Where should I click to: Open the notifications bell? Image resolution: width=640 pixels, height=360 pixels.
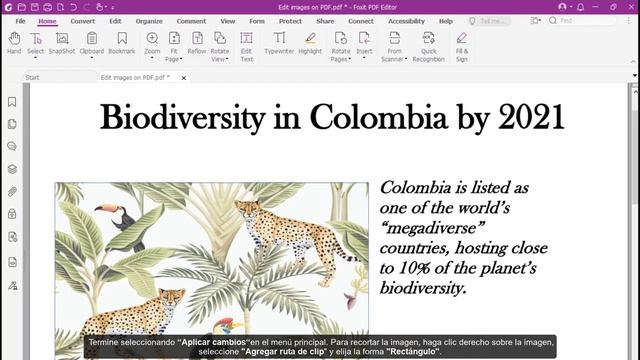(580, 7)
